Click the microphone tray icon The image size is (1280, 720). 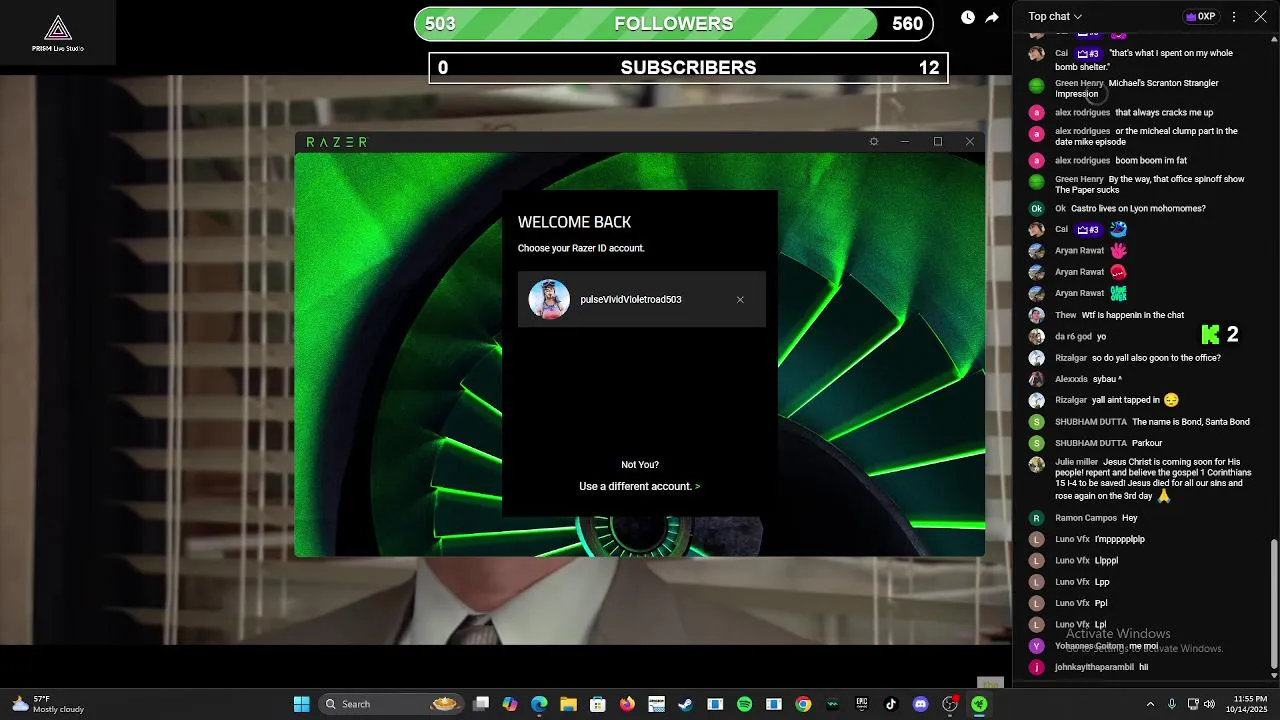[x=1172, y=704]
